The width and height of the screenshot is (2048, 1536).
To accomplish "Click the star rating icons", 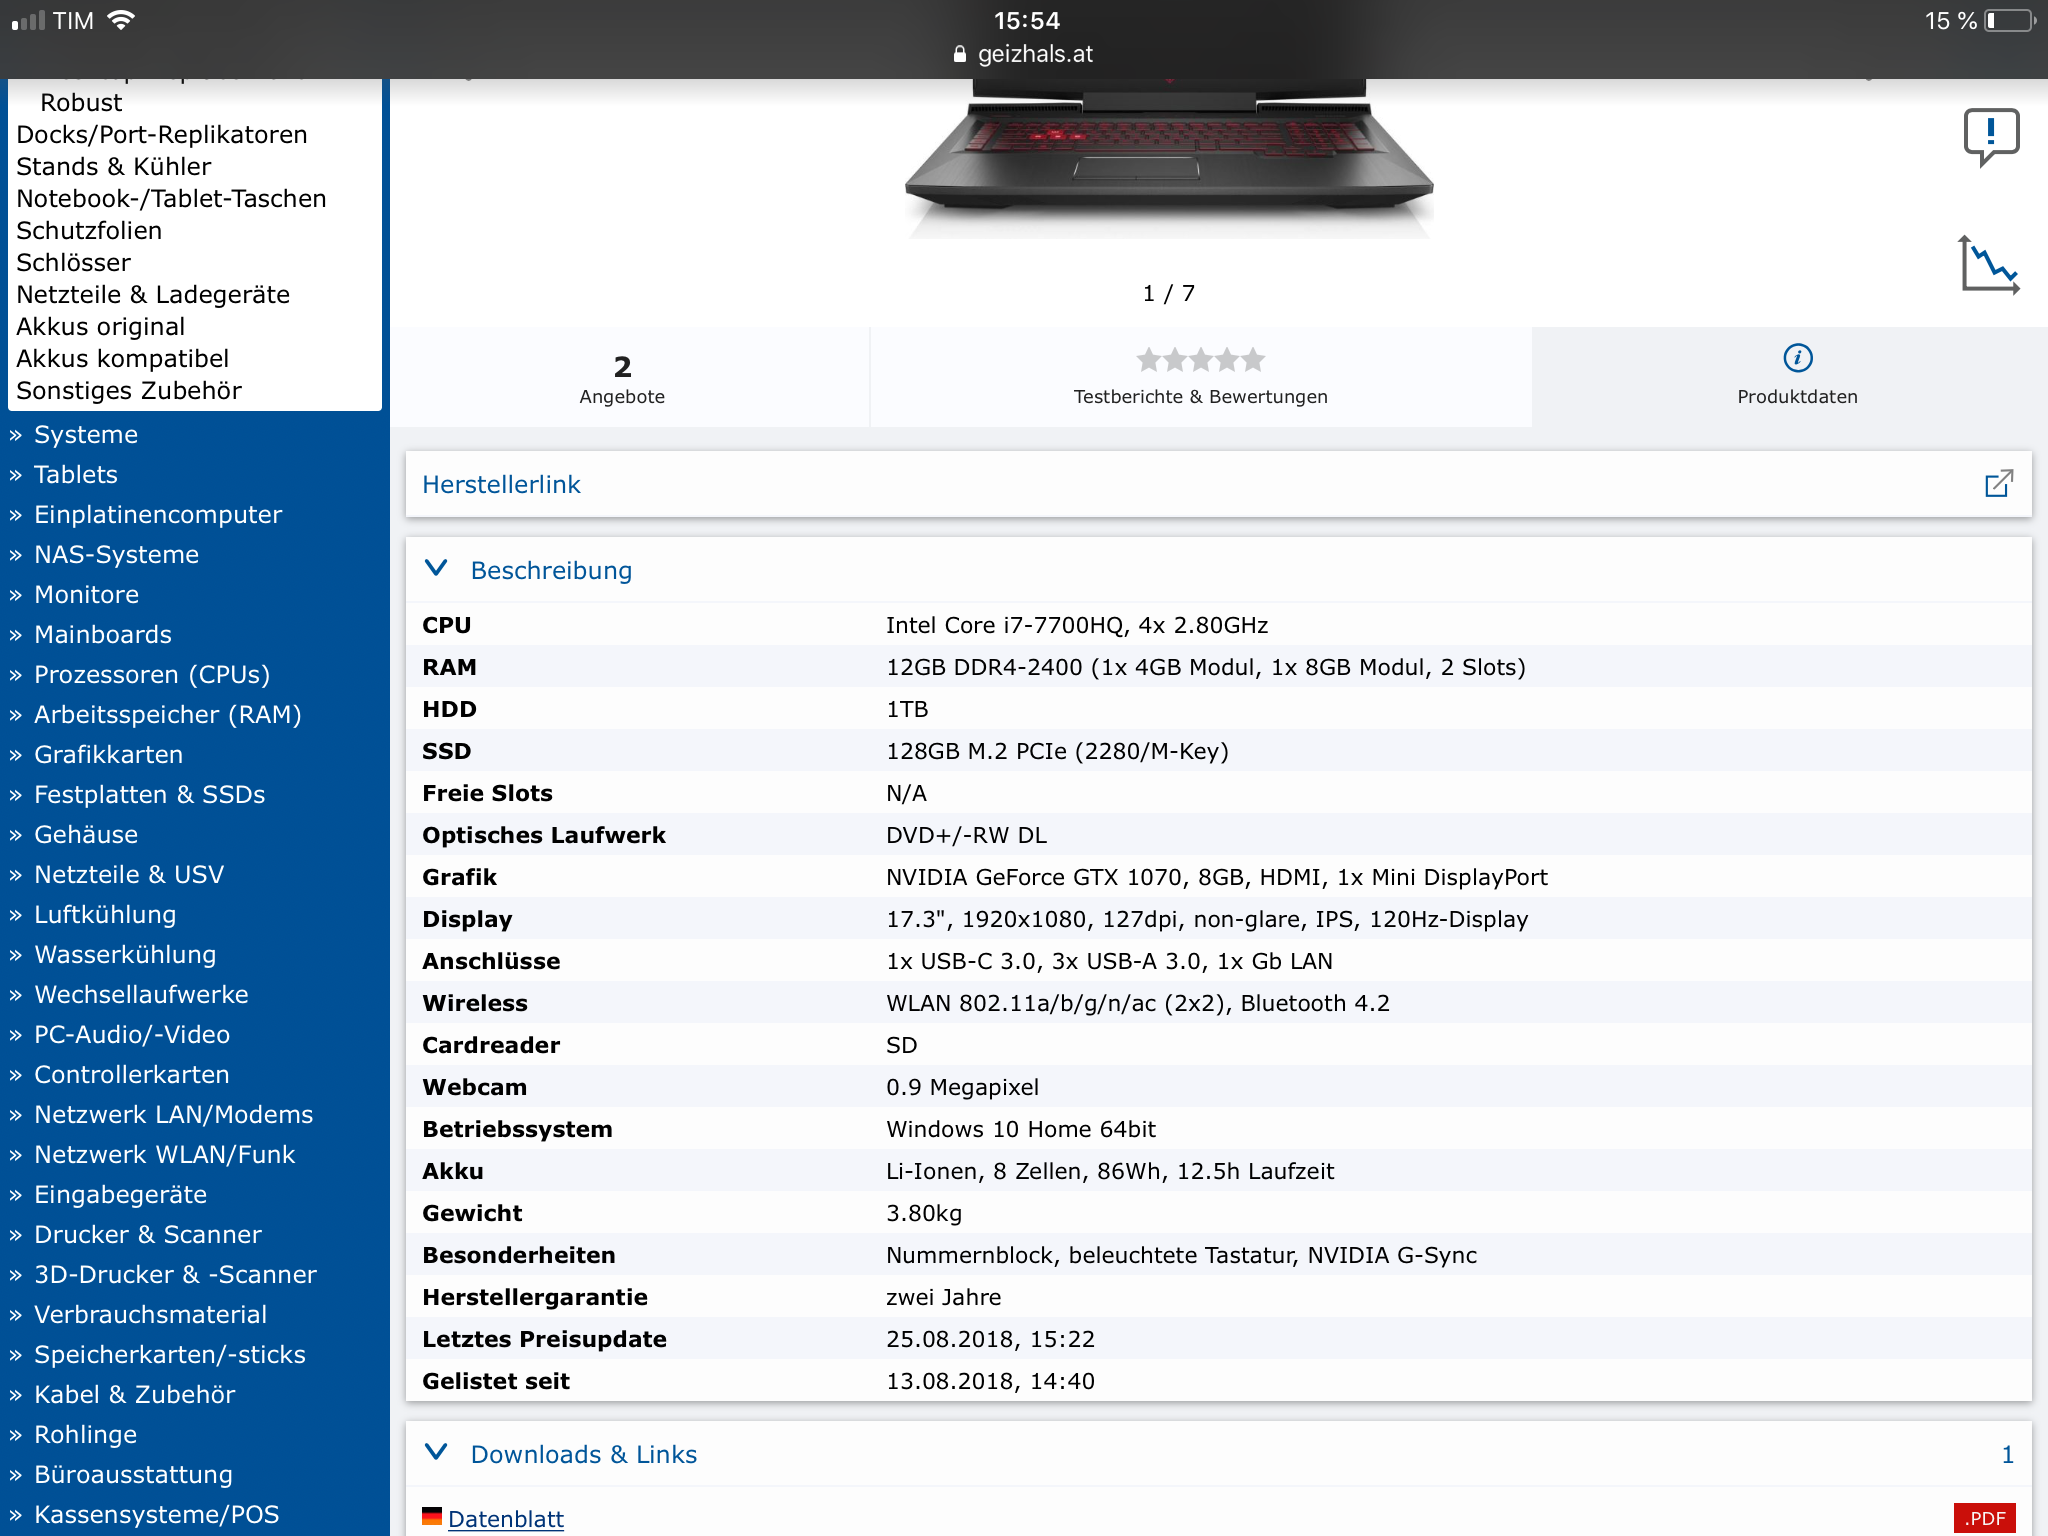I will [1200, 360].
